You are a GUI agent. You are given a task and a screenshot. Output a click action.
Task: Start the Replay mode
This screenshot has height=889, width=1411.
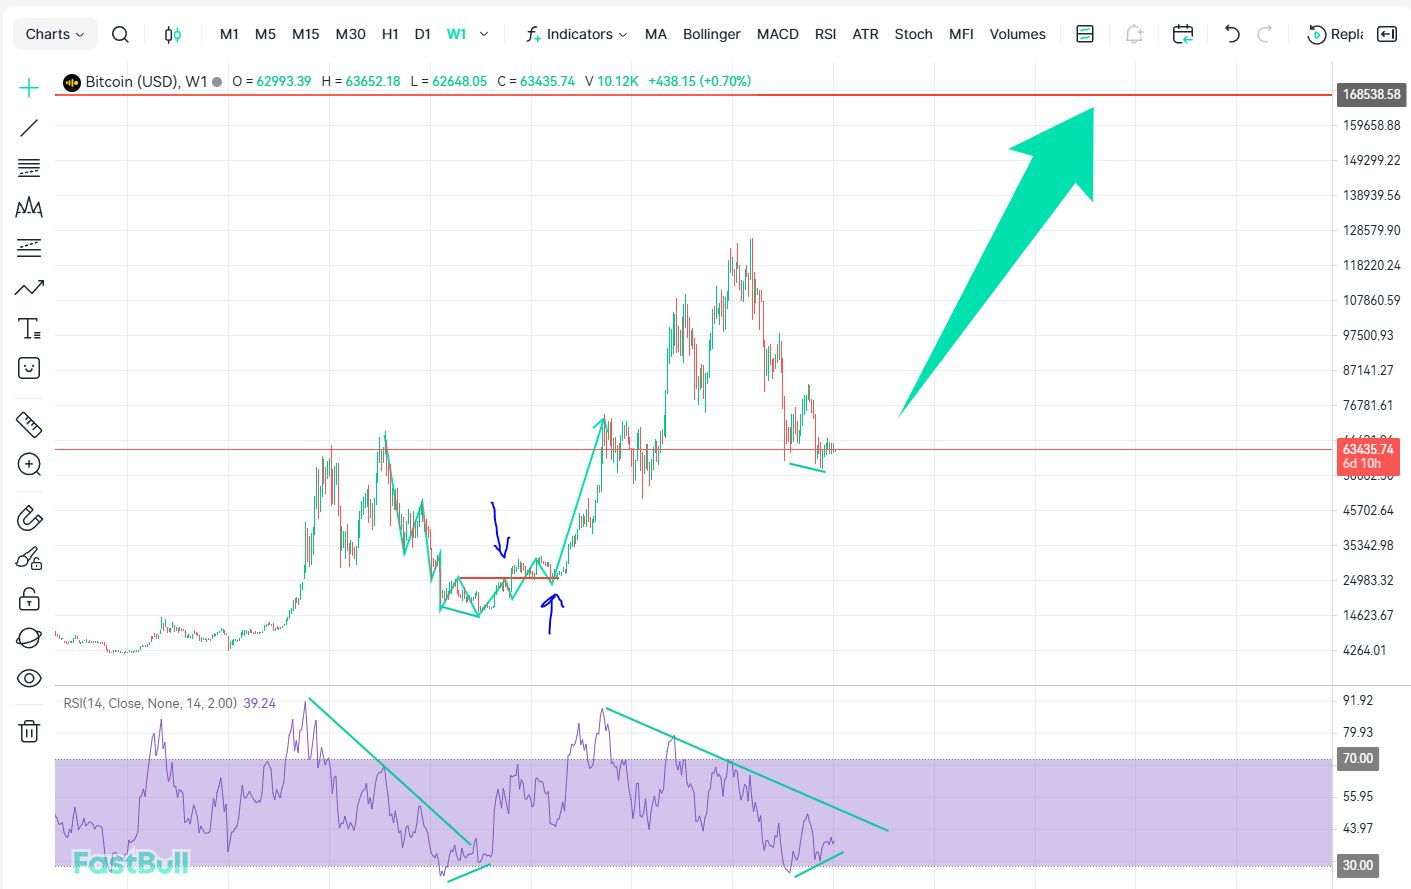tap(1335, 34)
